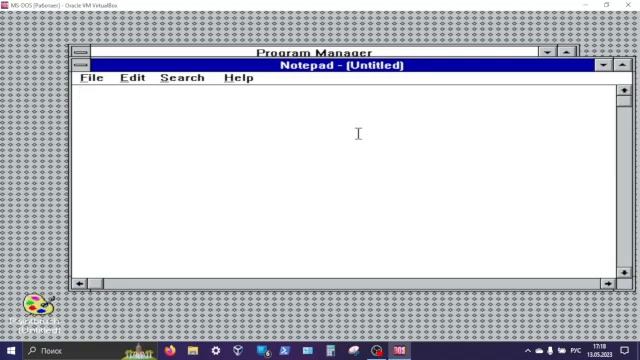Maximize Notepad with the up arrow button
Screen dimensions: 640x360
622,65
